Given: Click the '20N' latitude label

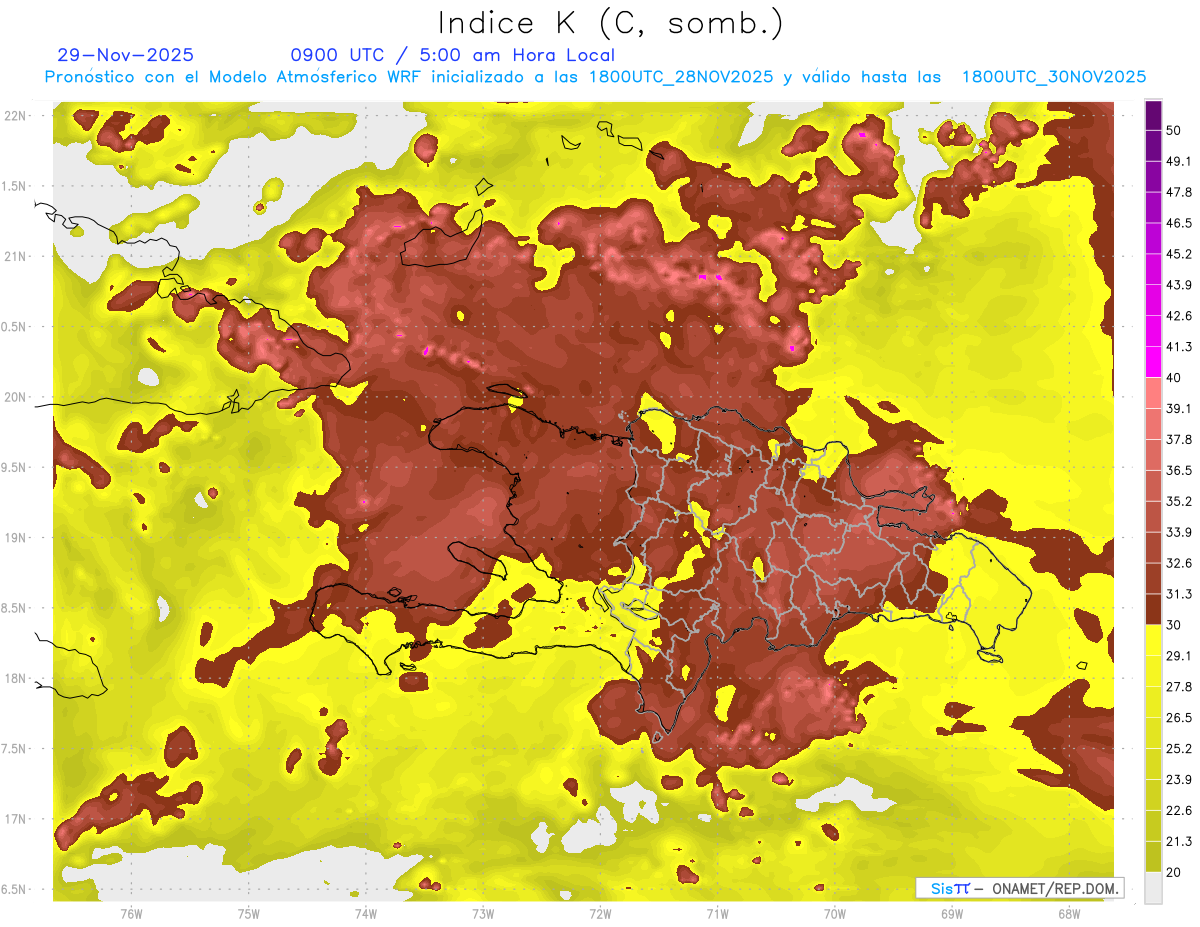Looking at the screenshot, I should click(x=16, y=398).
